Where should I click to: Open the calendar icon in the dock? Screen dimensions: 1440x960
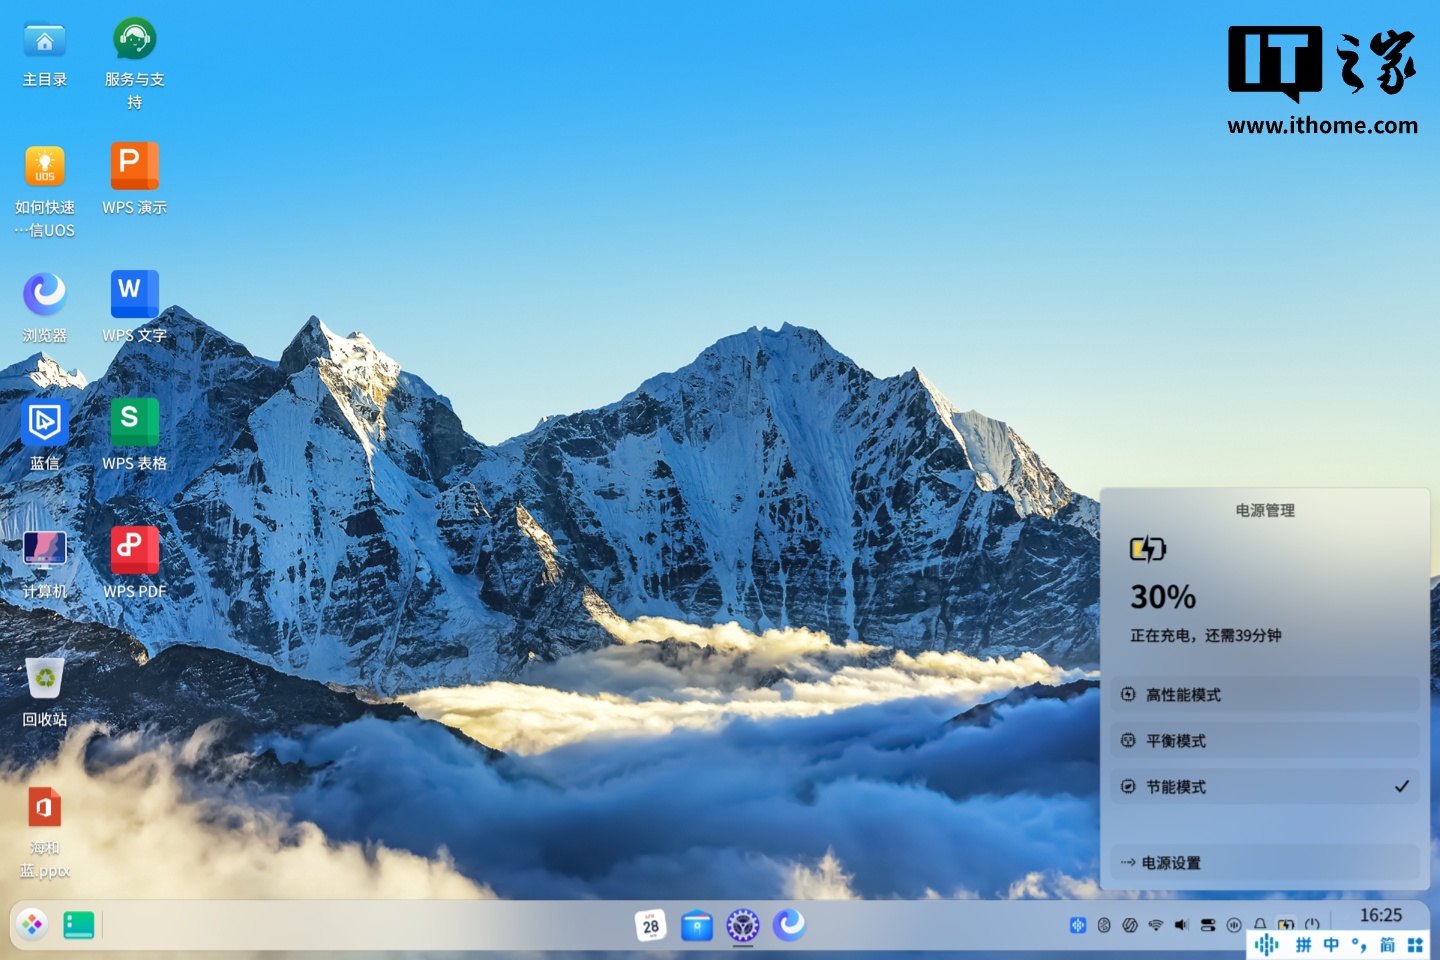pyautogui.click(x=651, y=925)
